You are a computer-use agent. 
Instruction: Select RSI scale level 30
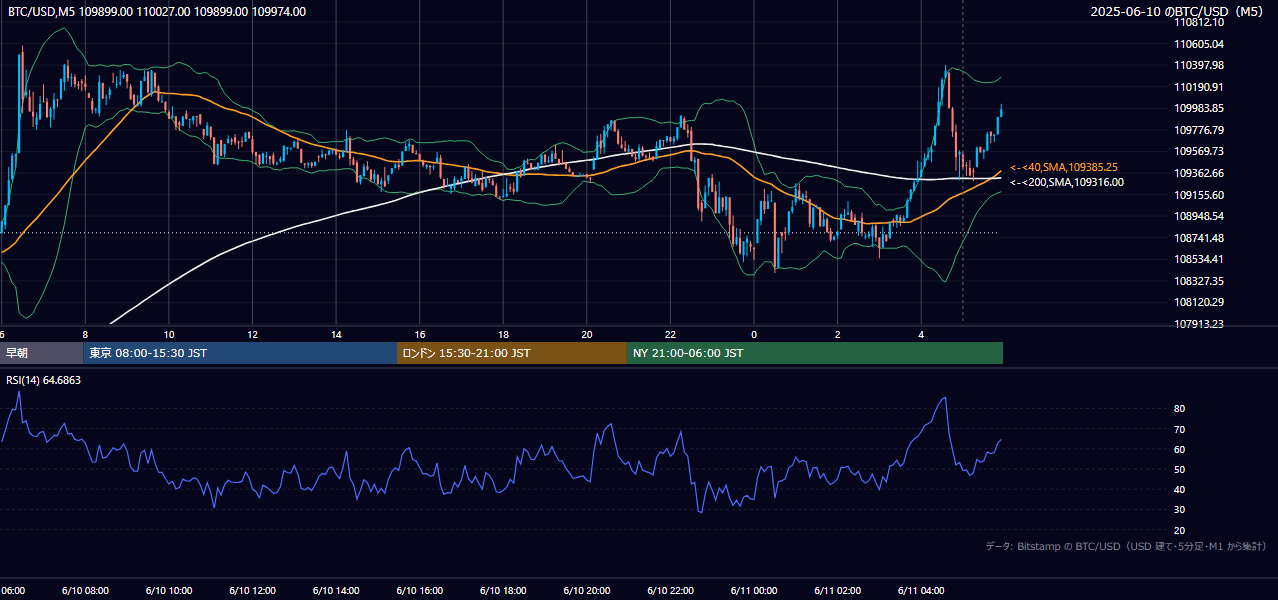click(1180, 509)
